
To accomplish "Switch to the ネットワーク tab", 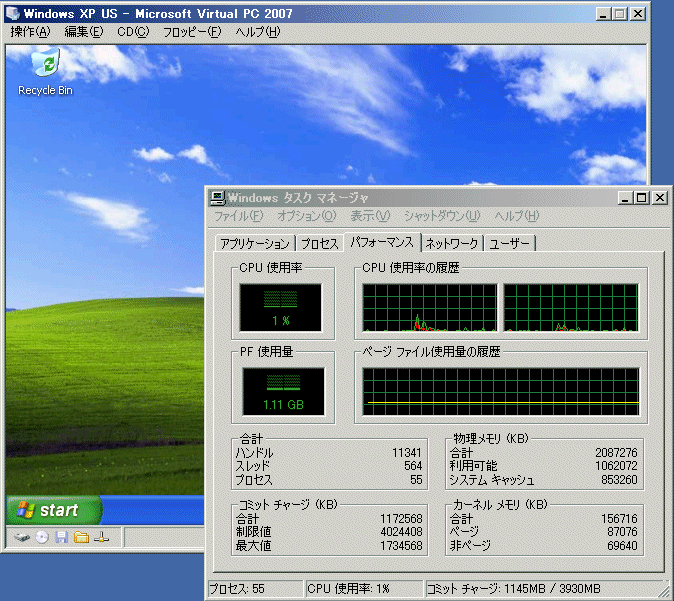I will (x=452, y=244).
